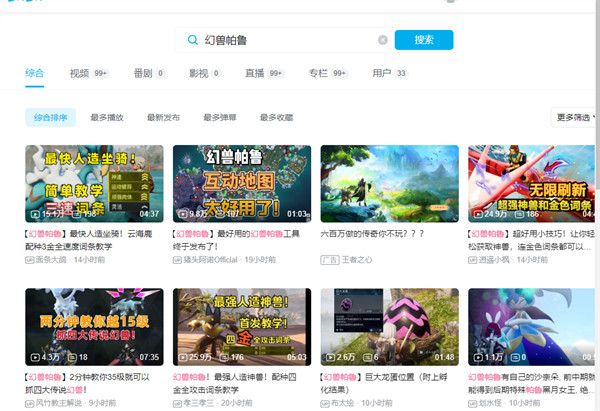Visit advertiser 王者之心
Viewport: 600px width, 411px height.
click(357, 260)
